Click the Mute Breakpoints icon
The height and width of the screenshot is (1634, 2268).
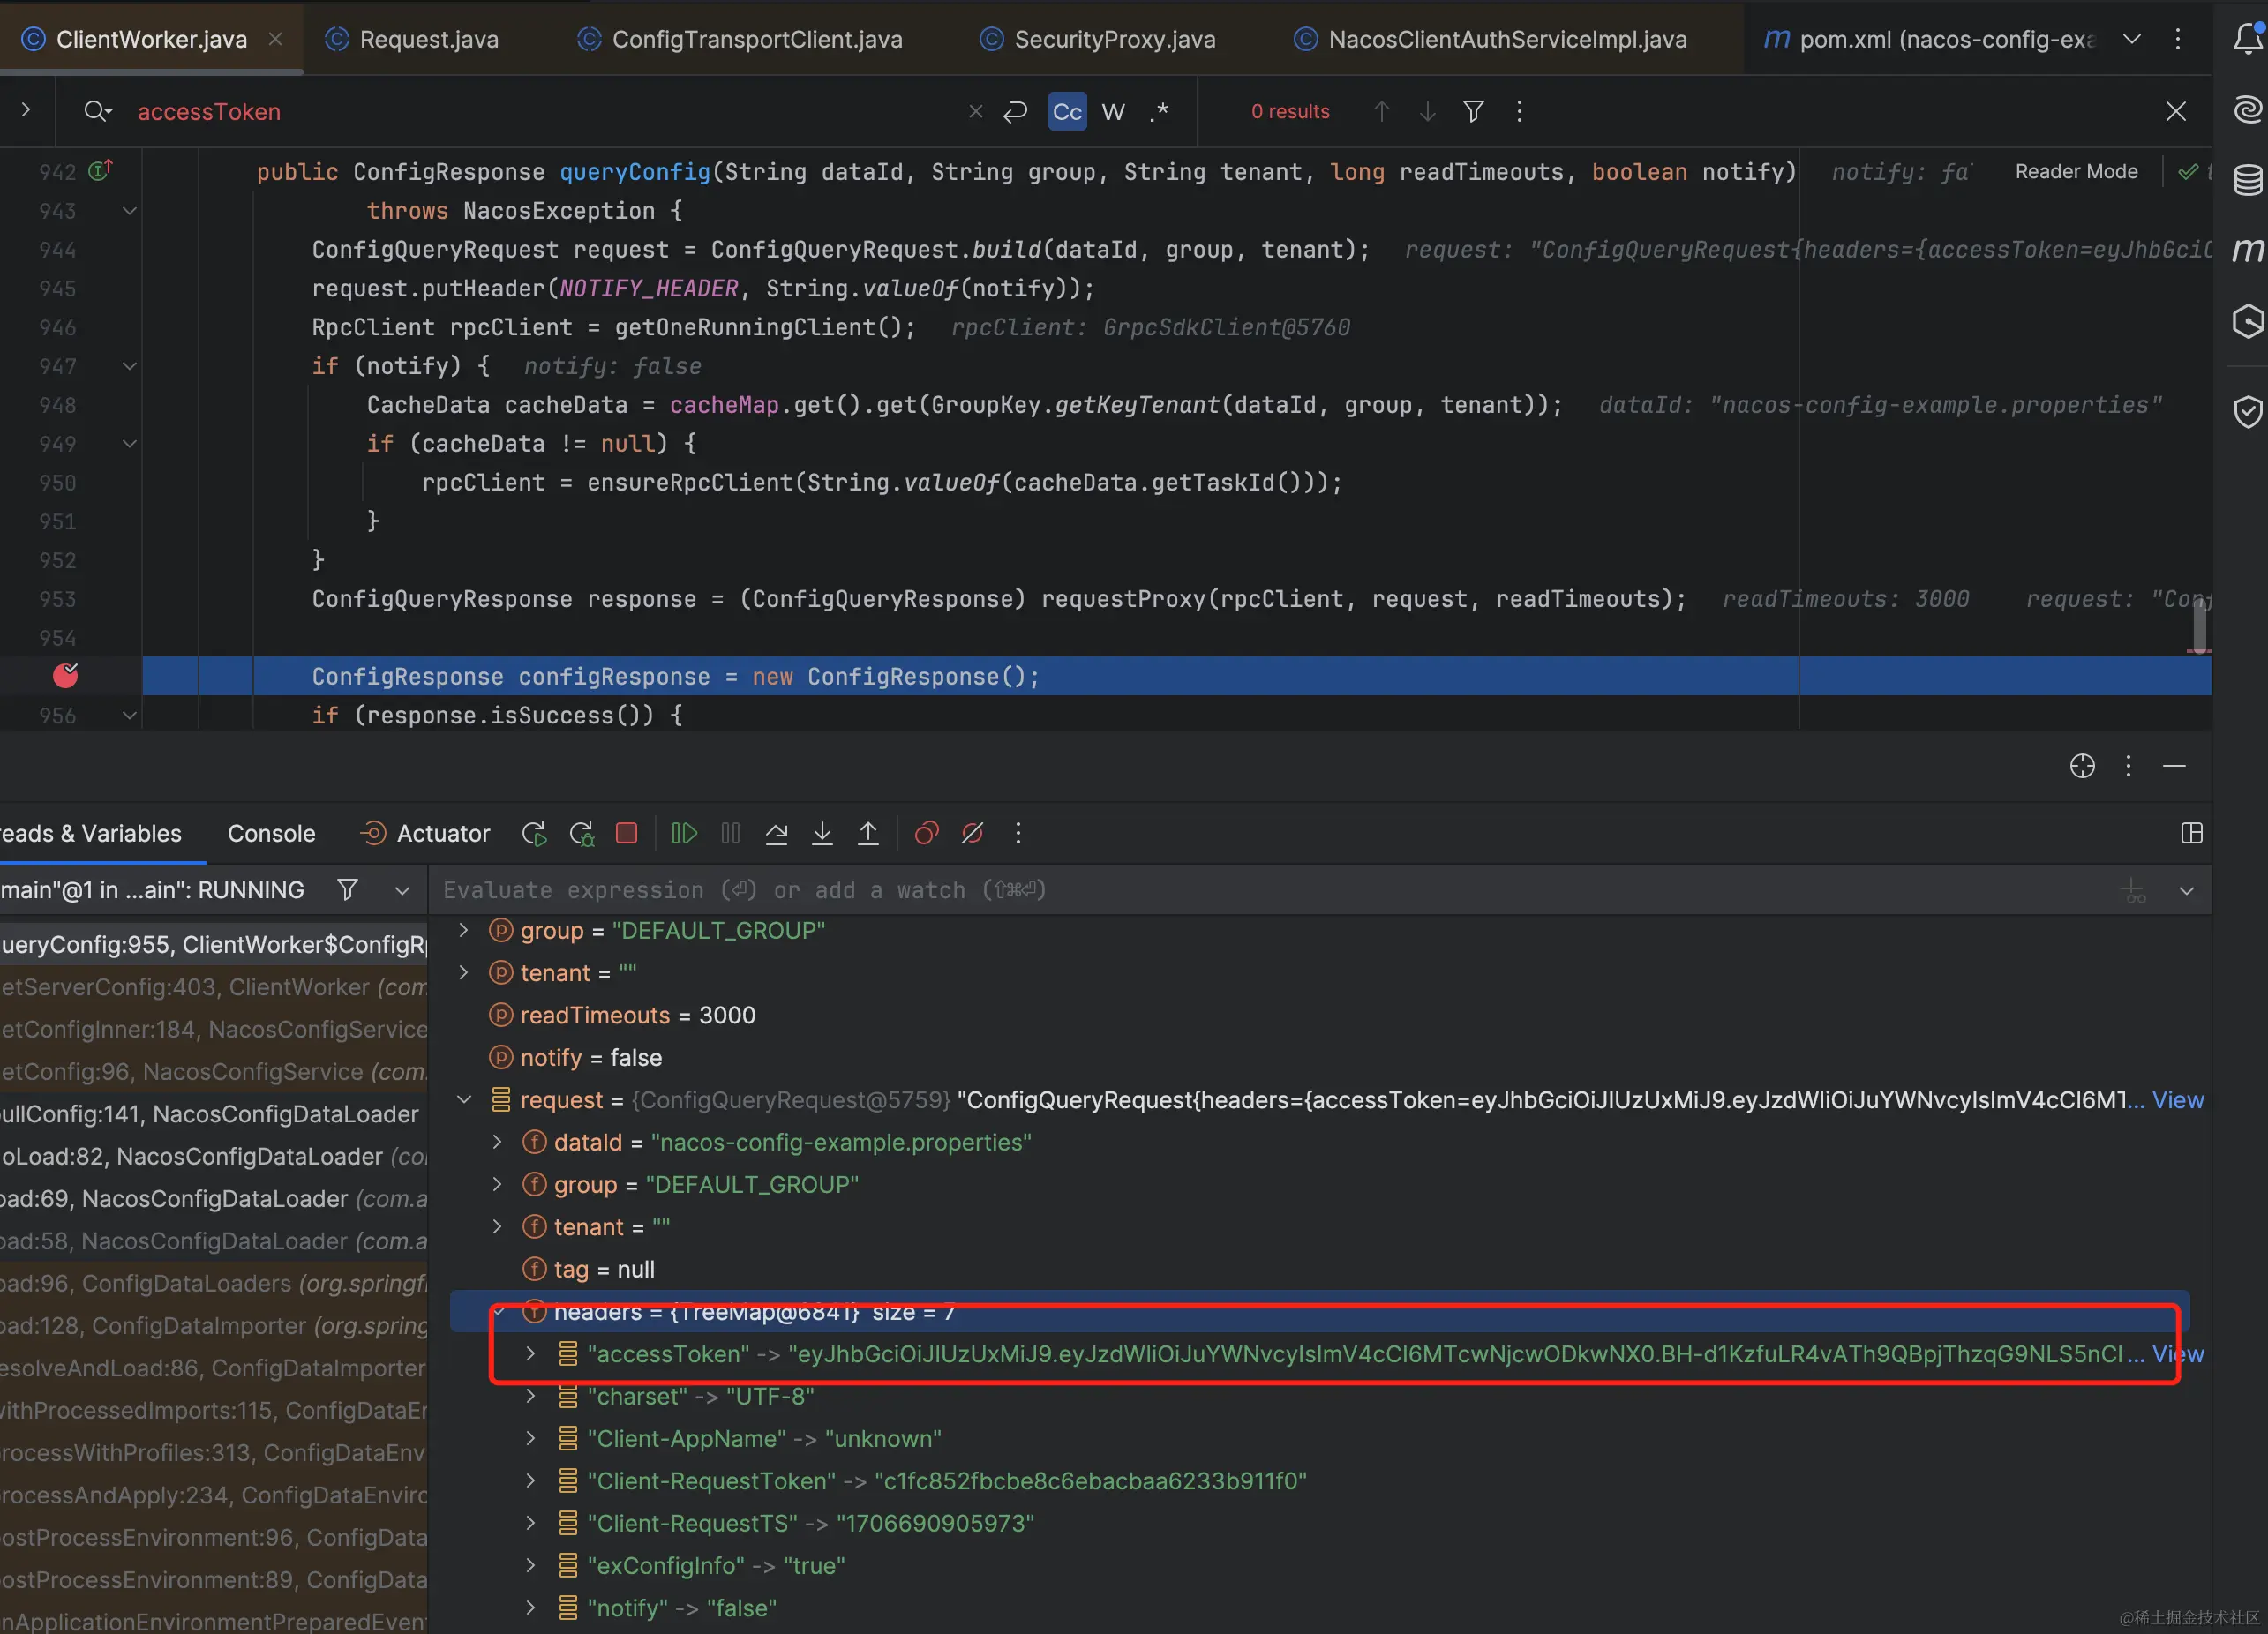tap(972, 833)
